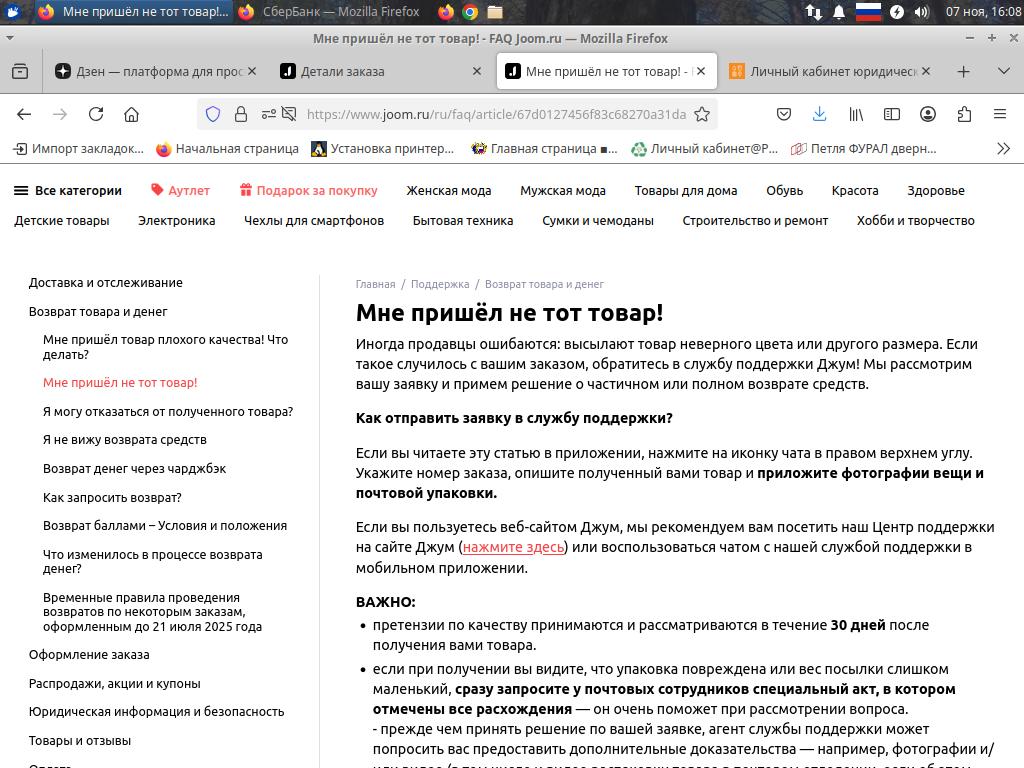Follow the нажмите здесь link
This screenshot has height=768, width=1024.
click(x=513, y=547)
